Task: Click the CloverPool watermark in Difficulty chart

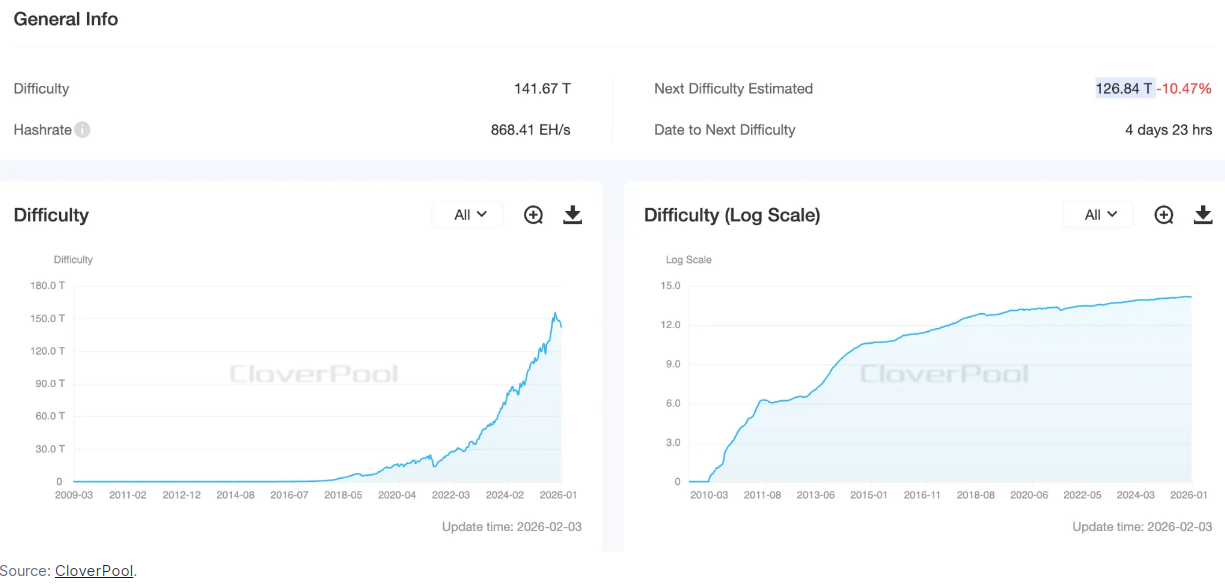Action: [314, 374]
